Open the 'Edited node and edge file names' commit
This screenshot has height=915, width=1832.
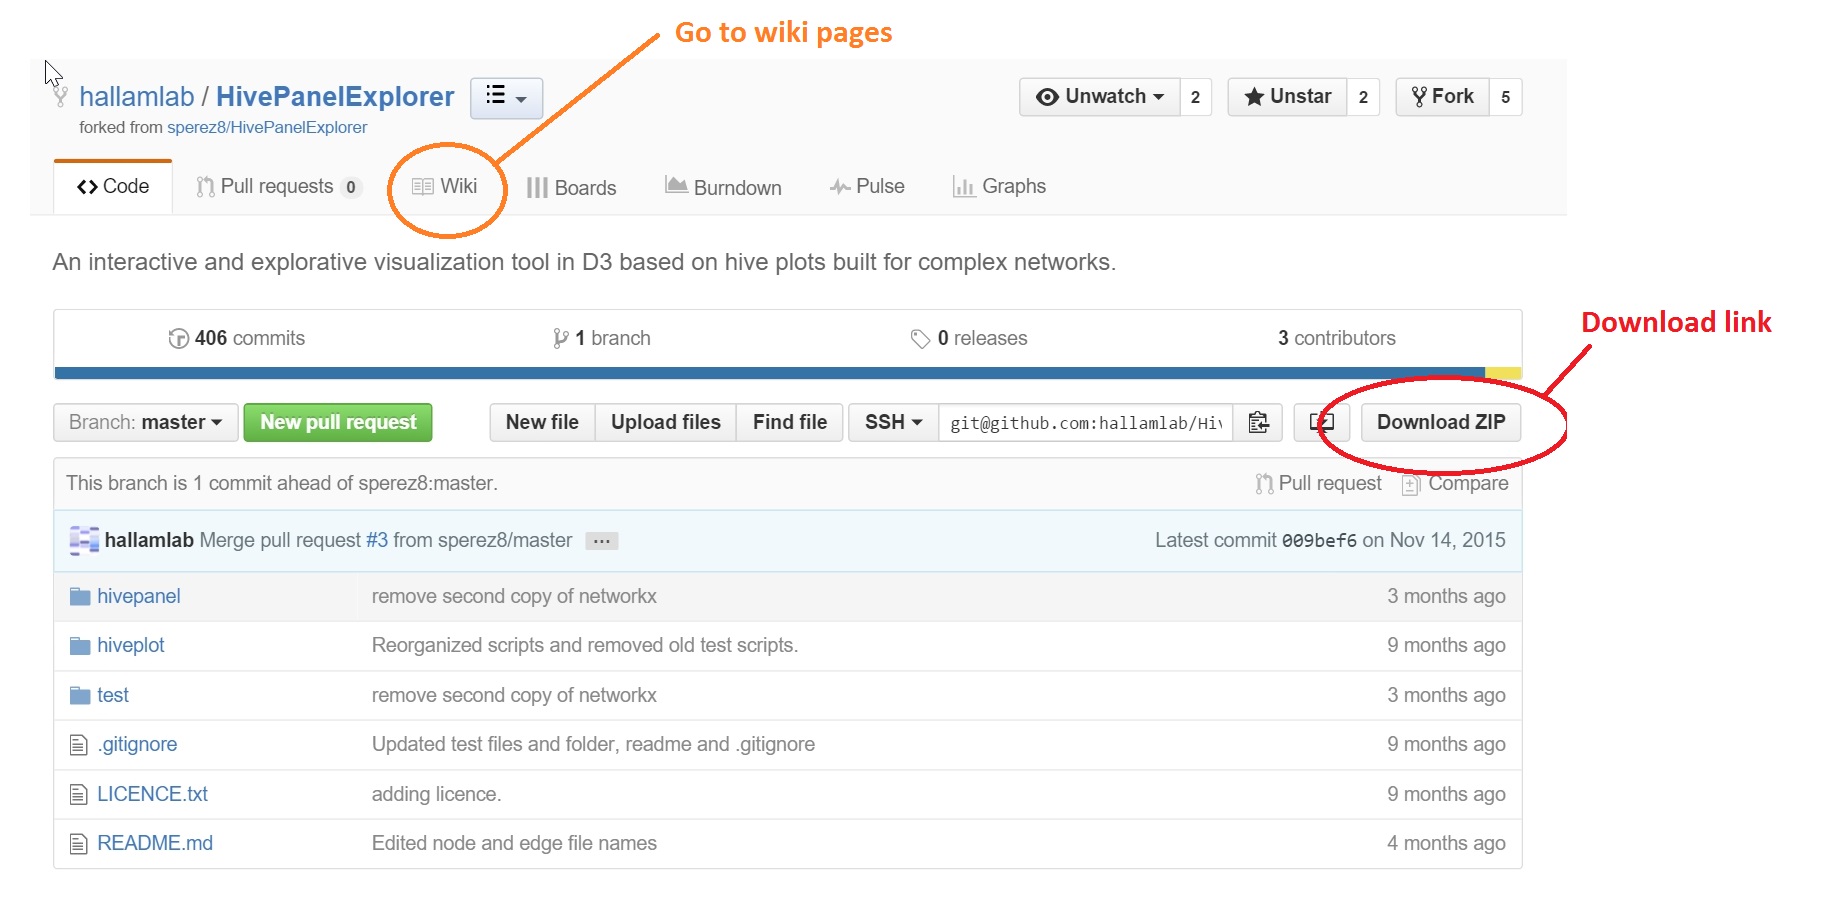coord(514,844)
